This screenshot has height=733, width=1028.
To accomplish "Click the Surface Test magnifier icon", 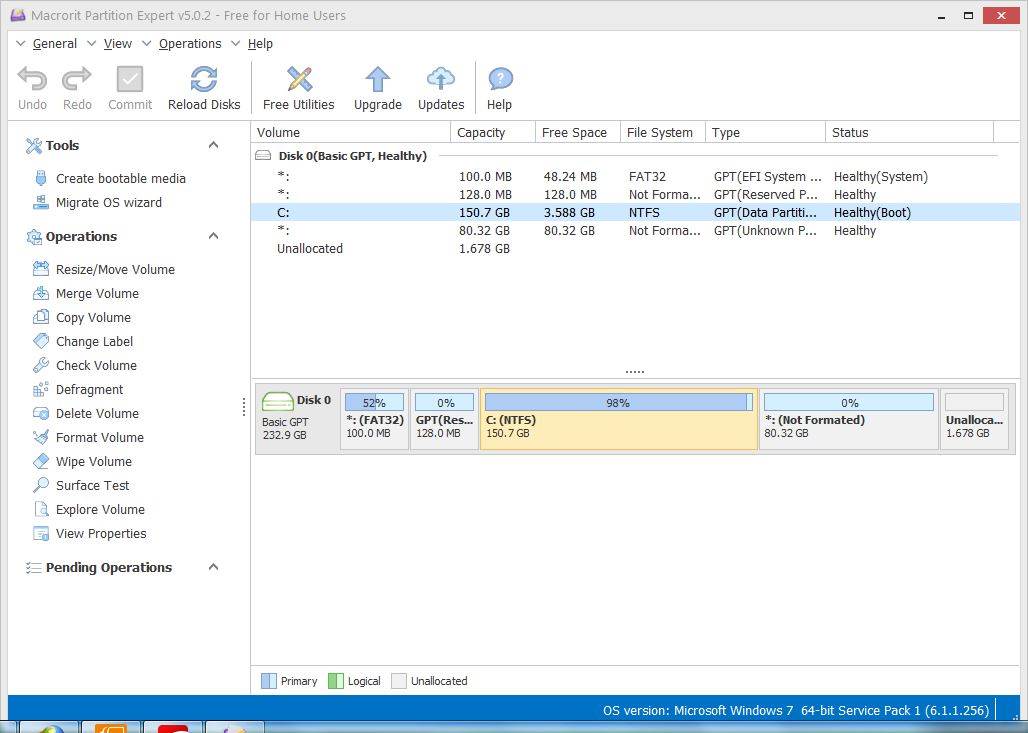I will [x=41, y=485].
